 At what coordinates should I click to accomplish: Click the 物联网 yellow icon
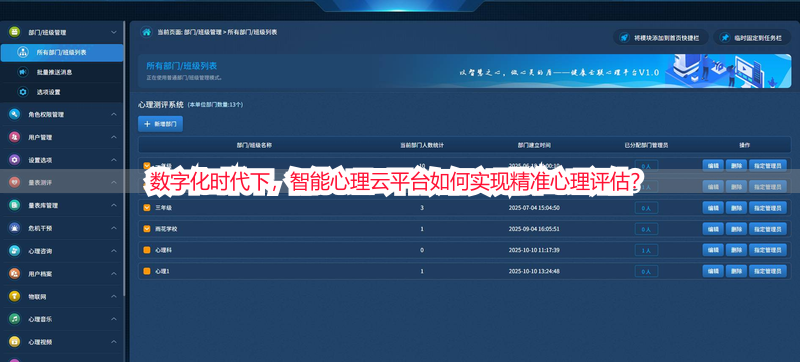(14, 296)
